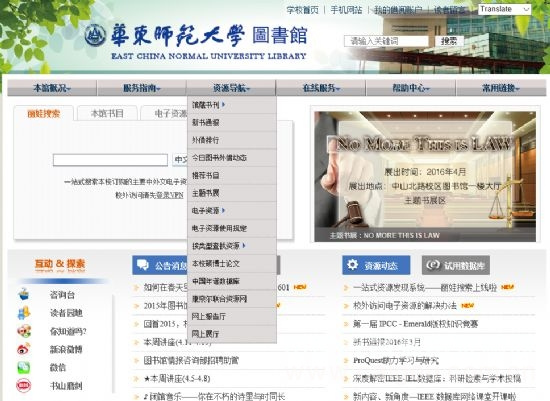Click the university emblem logo in header
Image resolution: width=550 pixels, height=401 pixels.
click(x=95, y=35)
